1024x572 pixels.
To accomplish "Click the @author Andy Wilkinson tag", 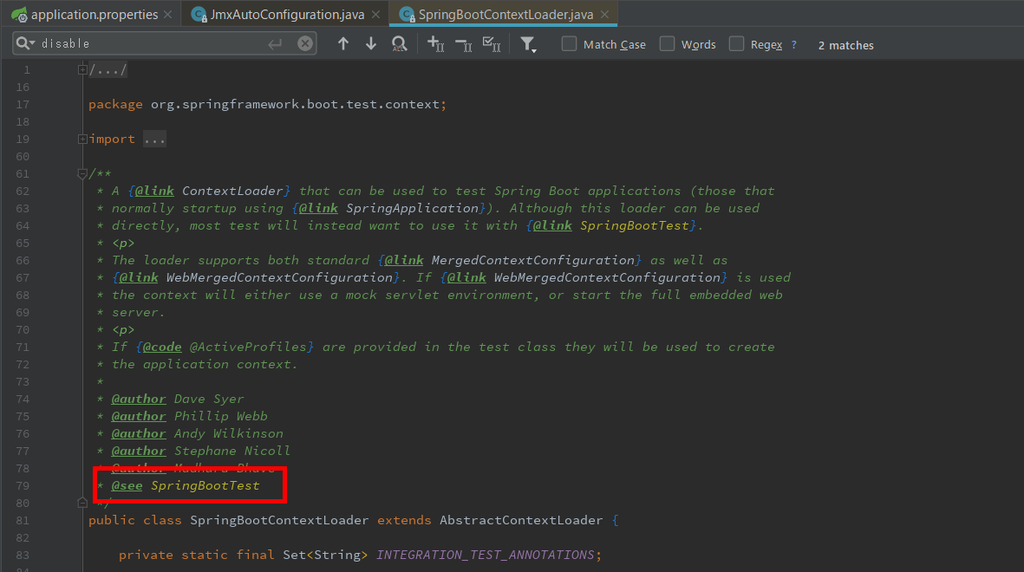I will (138, 434).
